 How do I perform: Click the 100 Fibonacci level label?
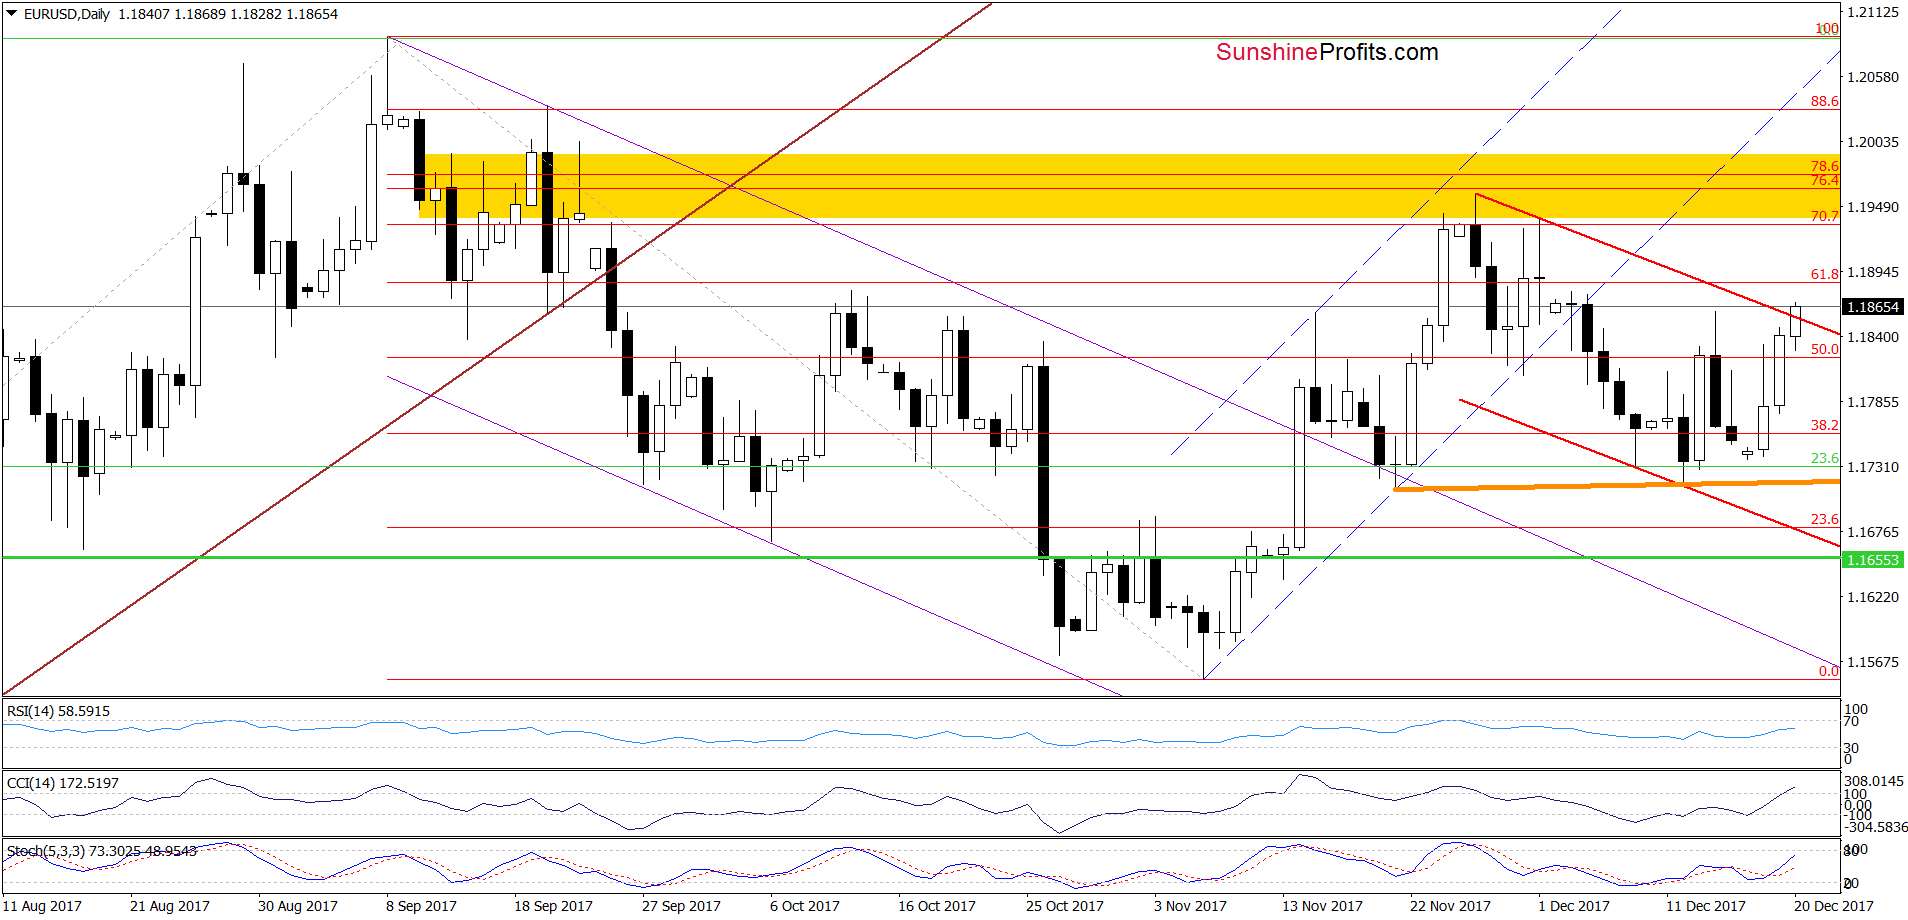pos(1827,29)
